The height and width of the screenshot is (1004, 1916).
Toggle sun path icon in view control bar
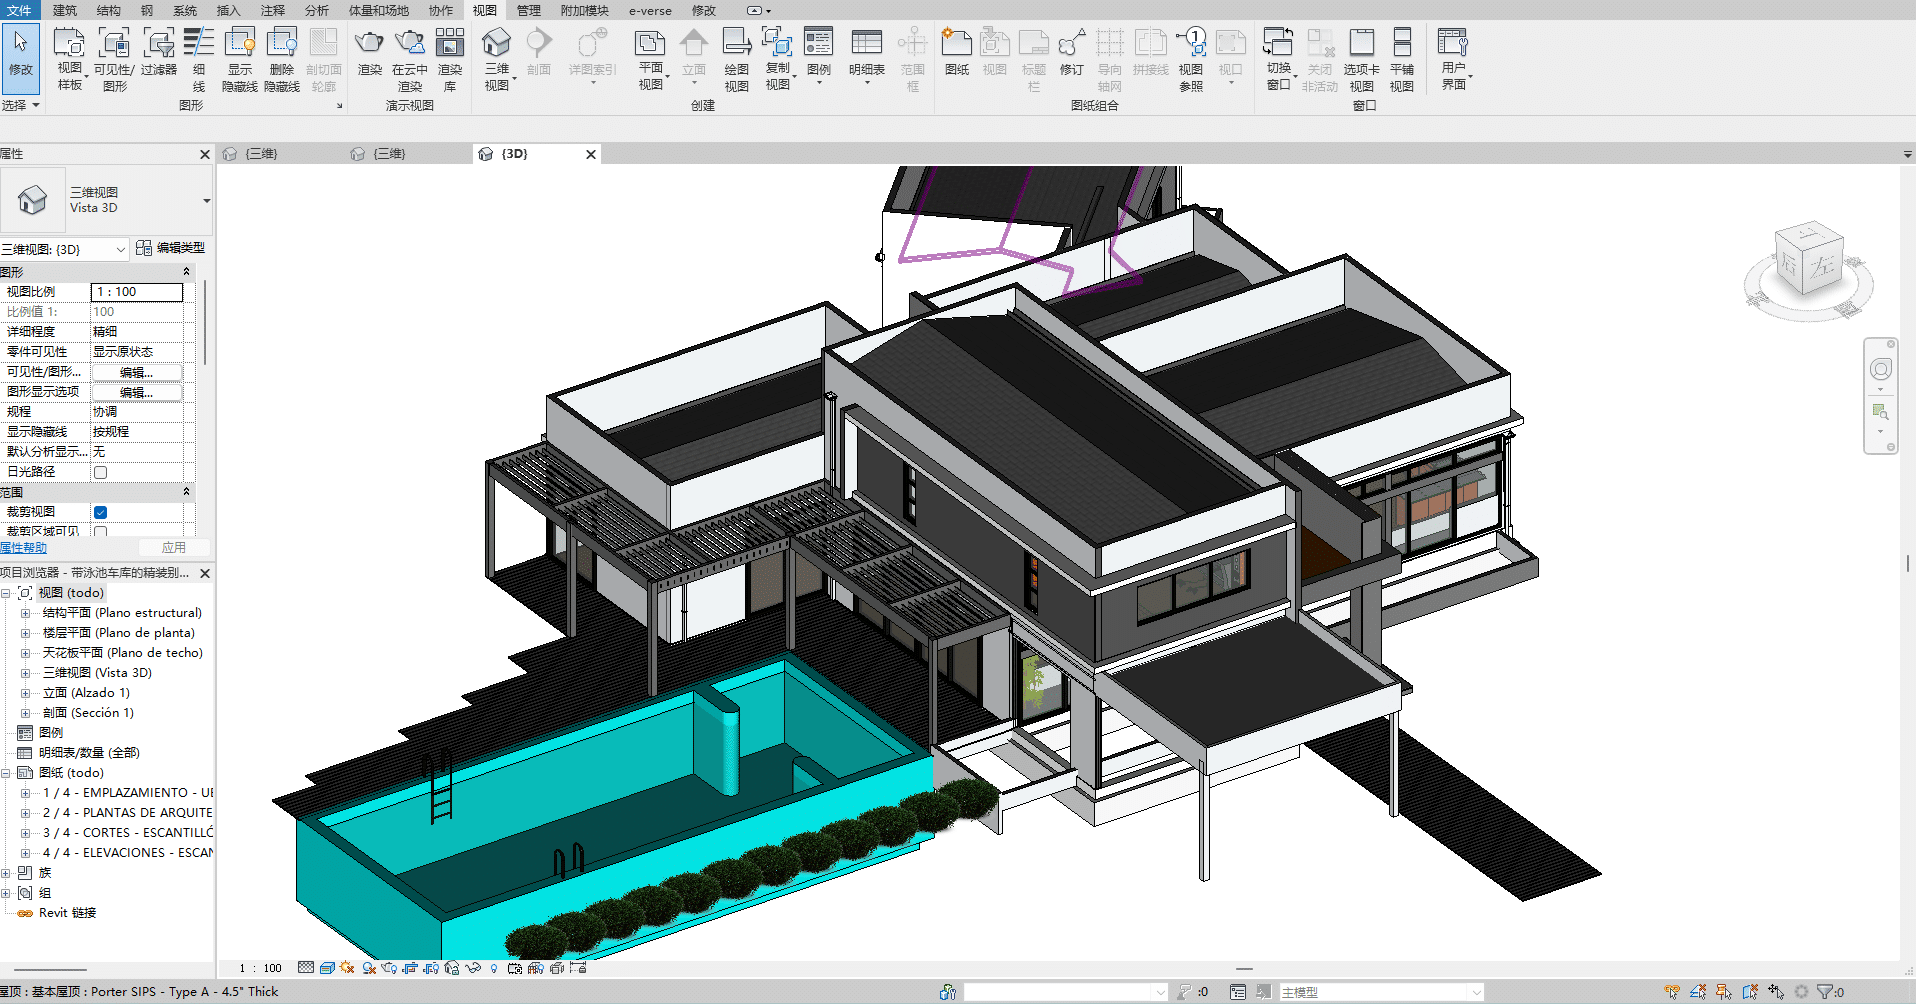[347, 968]
